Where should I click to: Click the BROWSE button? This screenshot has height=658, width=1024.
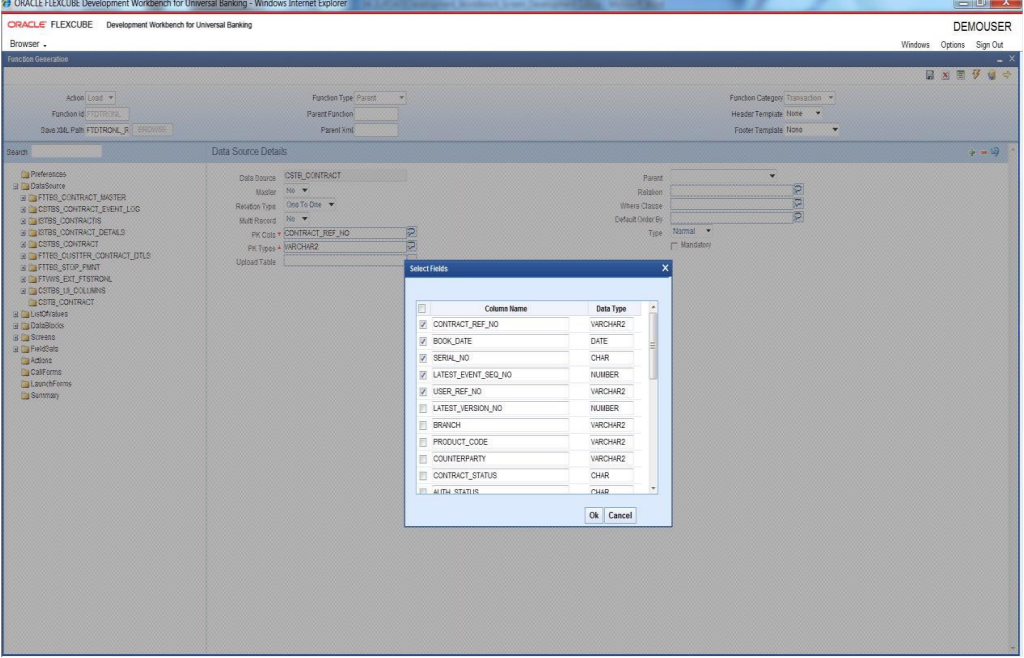pos(152,130)
